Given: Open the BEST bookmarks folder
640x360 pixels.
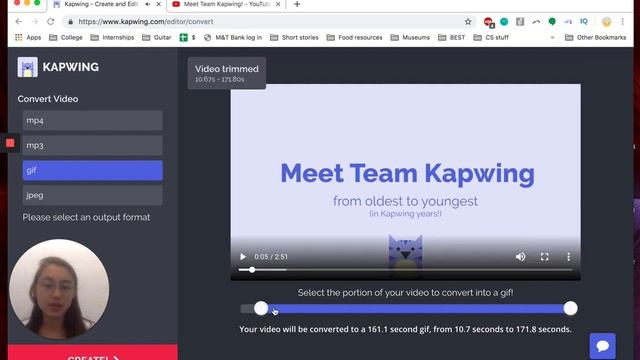Looking at the screenshot, I should point(451,38).
